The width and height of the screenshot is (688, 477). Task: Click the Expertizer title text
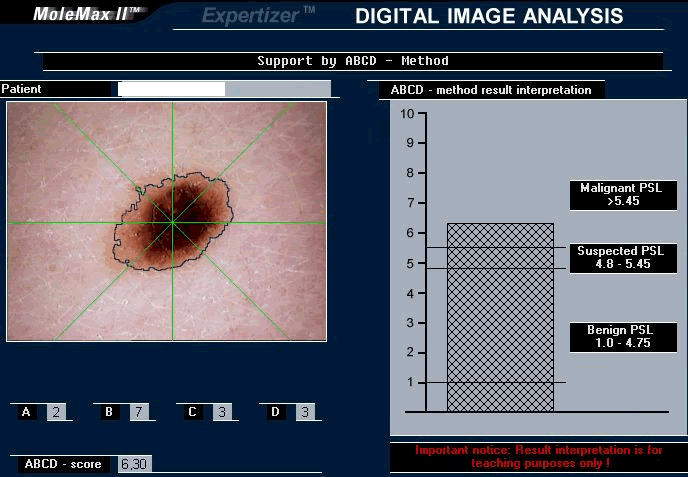pyautogui.click(x=258, y=16)
